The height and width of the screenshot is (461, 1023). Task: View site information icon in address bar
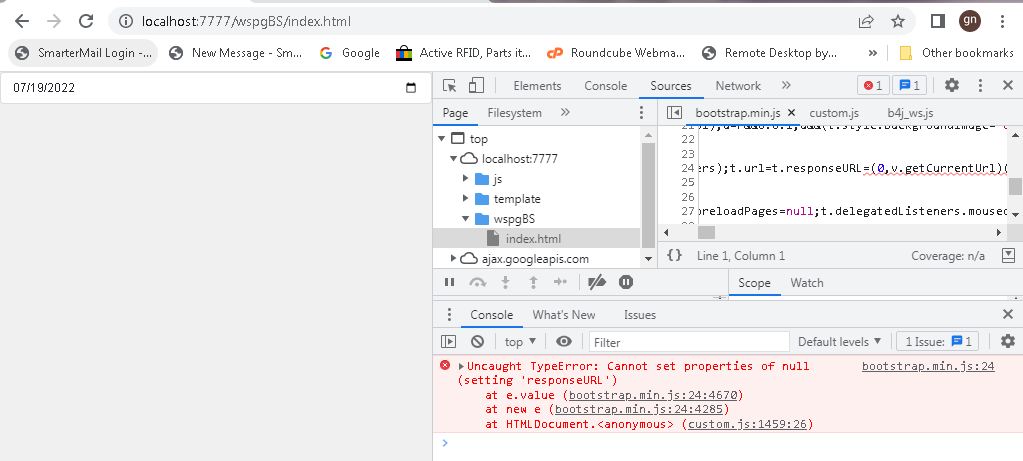coord(125,22)
